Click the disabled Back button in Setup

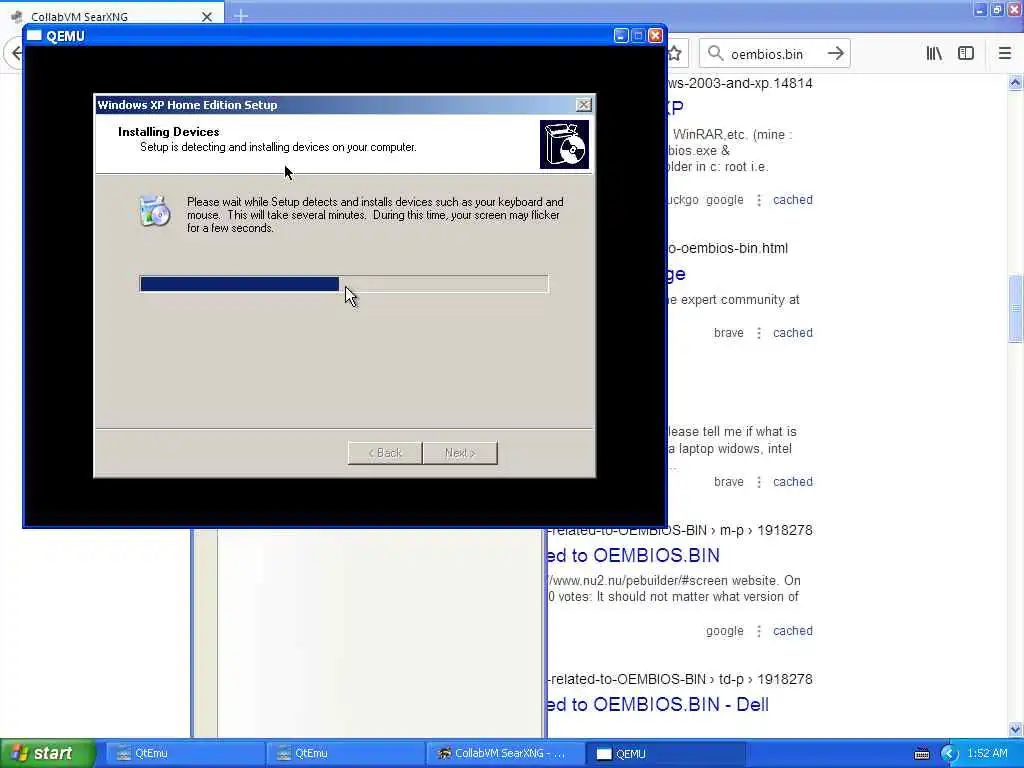[x=385, y=453]
